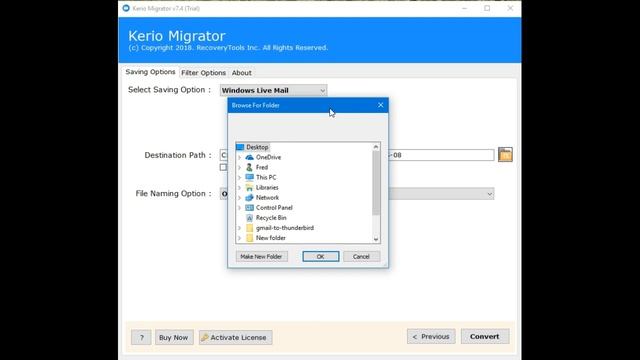Viewport: 640px width, 360px height.
Task: Select the 'This PC' label in tree
Action: 266,177
